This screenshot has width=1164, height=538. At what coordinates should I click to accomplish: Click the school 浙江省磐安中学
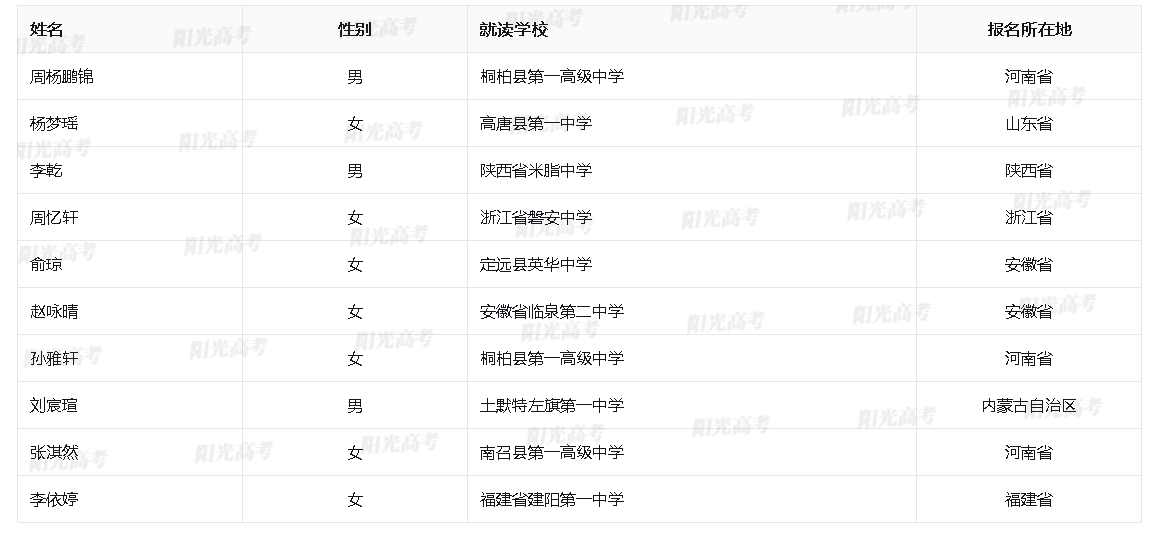(x=536, y=217)
